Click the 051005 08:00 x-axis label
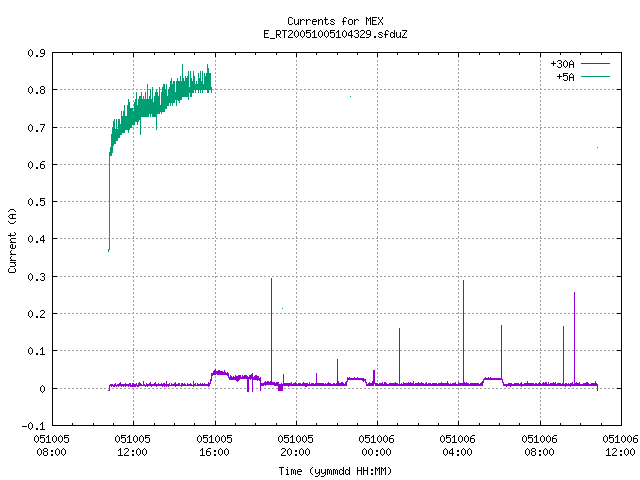Image resolution: width=640 pixels, height=480 pixels. point(51,445)
